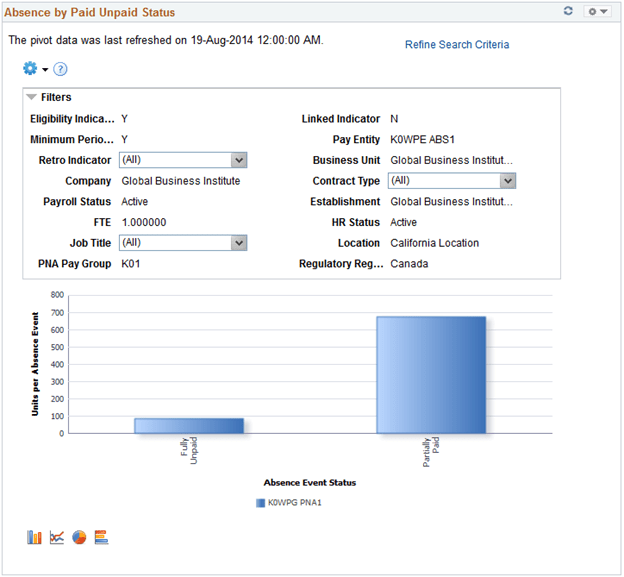
Task: Click the blue gear options icon
Action: 30,68
